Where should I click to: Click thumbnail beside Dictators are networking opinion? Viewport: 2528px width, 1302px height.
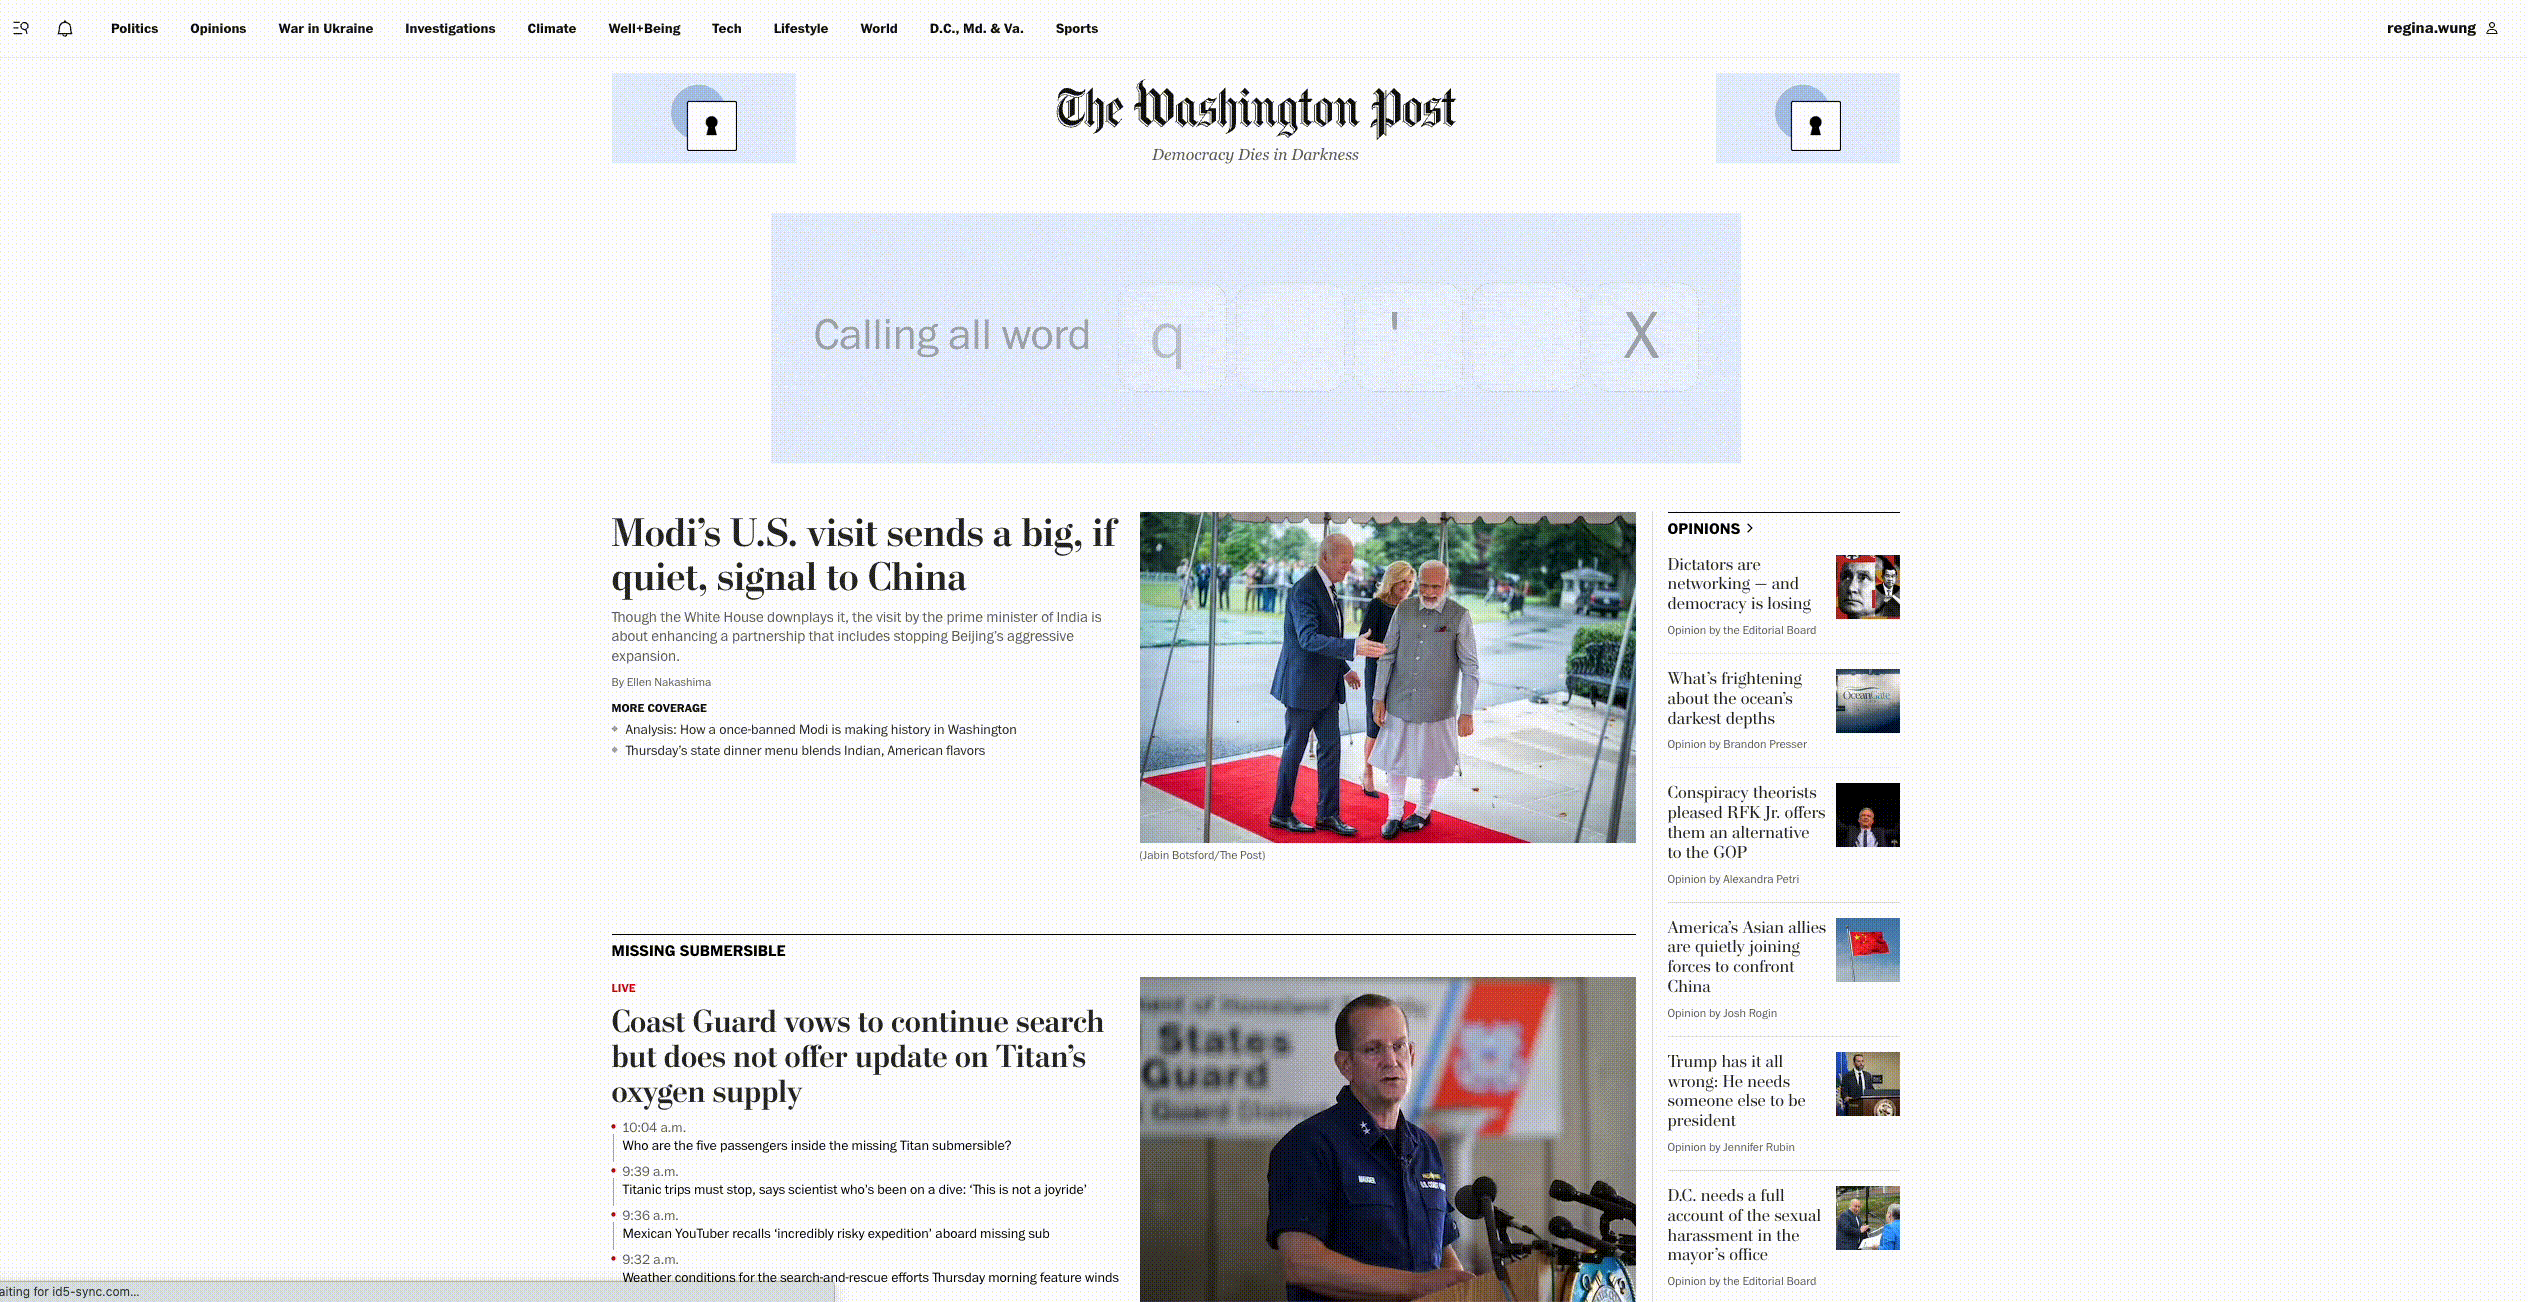tap(1867, 587)
